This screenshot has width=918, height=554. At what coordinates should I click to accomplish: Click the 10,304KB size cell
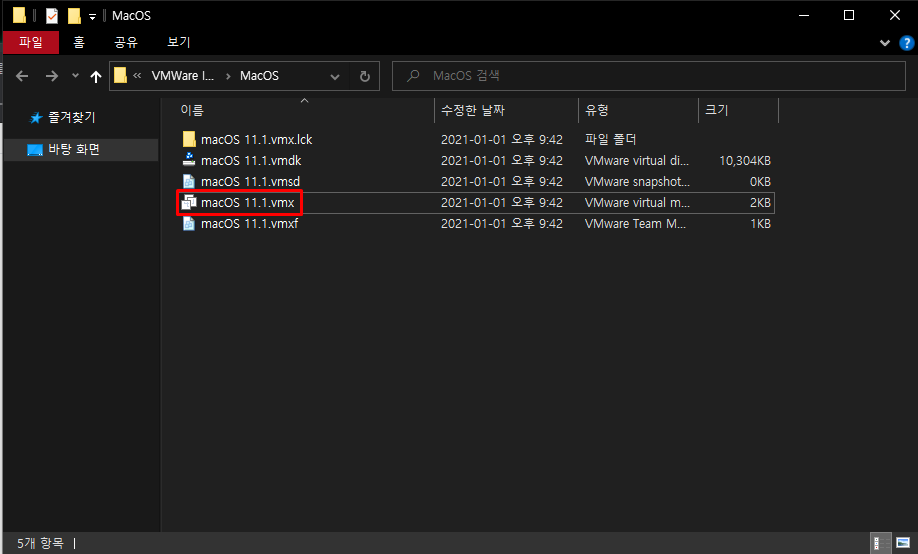[745, 160]
